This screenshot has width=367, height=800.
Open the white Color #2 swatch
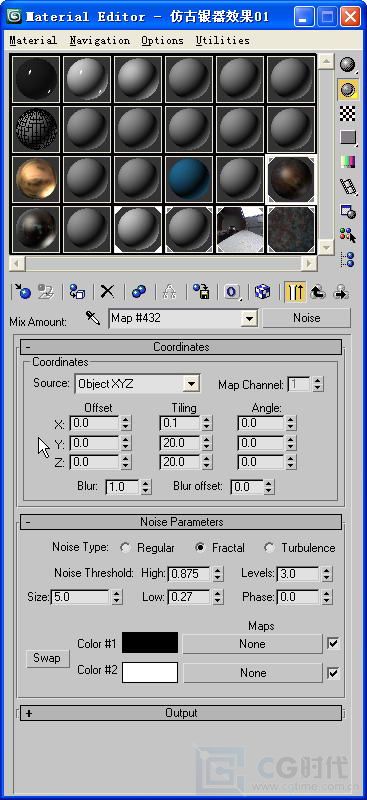[150, 672]
